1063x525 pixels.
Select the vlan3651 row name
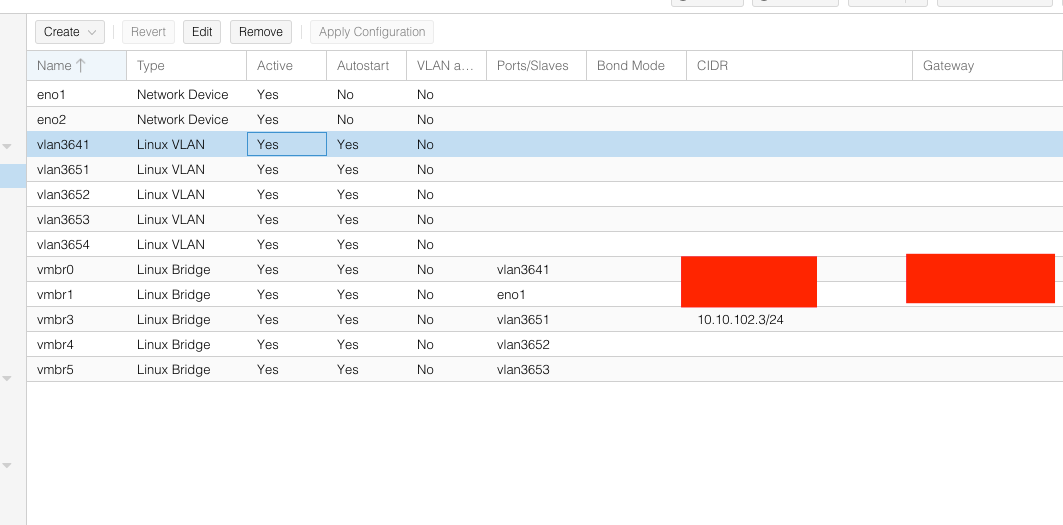click(x=63, y=170)
